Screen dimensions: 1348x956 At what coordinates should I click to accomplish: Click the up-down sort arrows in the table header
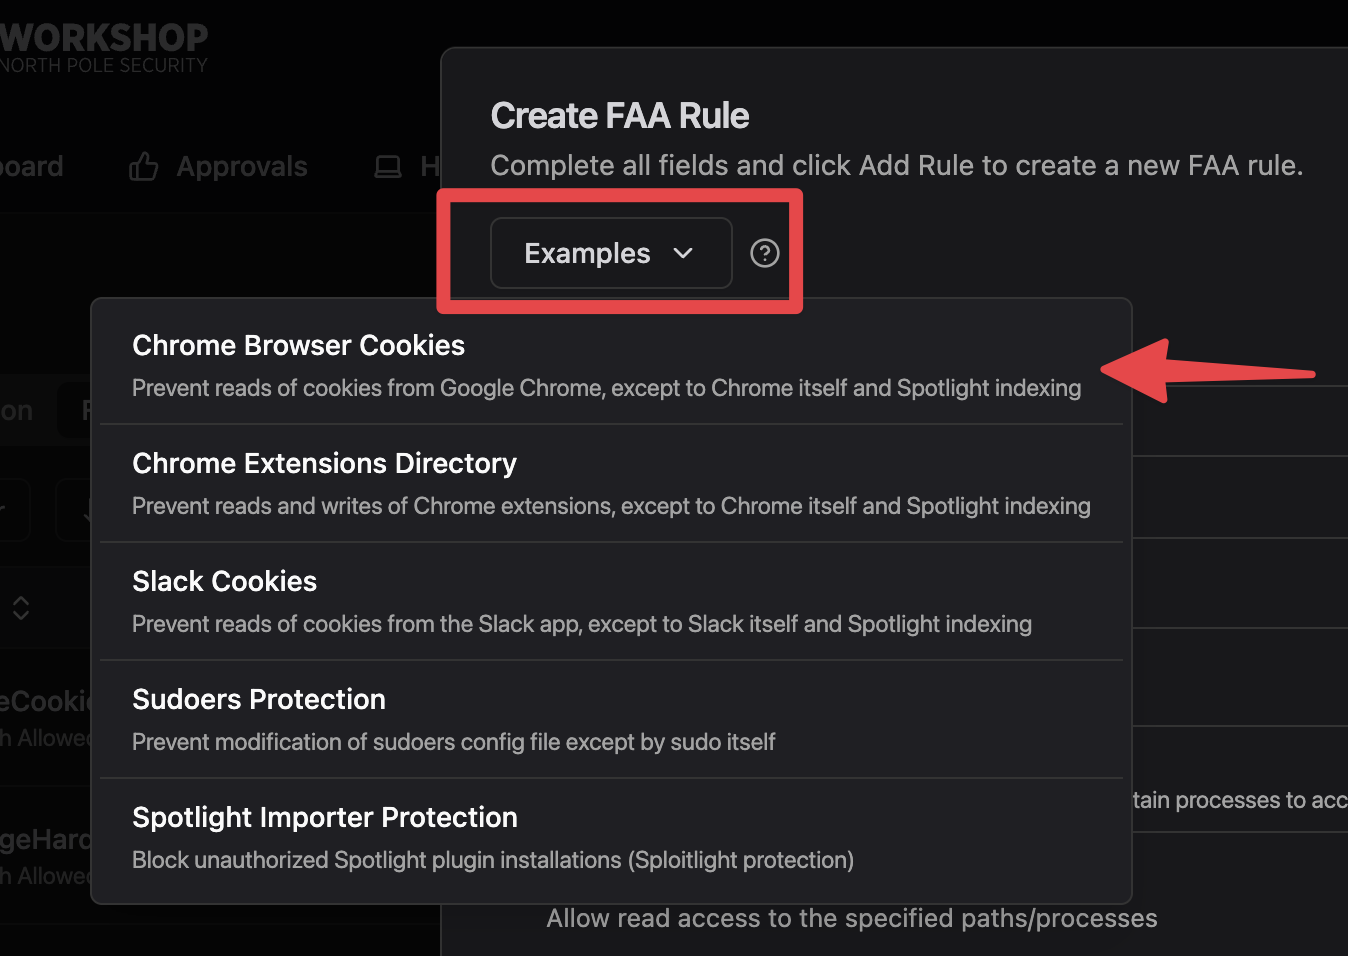coord(21,607)
